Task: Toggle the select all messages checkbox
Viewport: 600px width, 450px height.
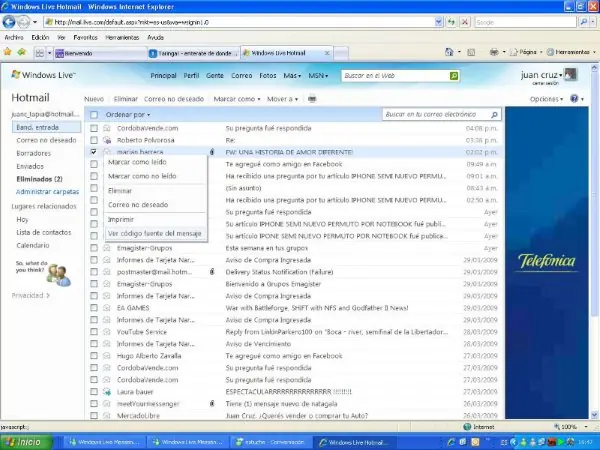Action: coord(94,114)
